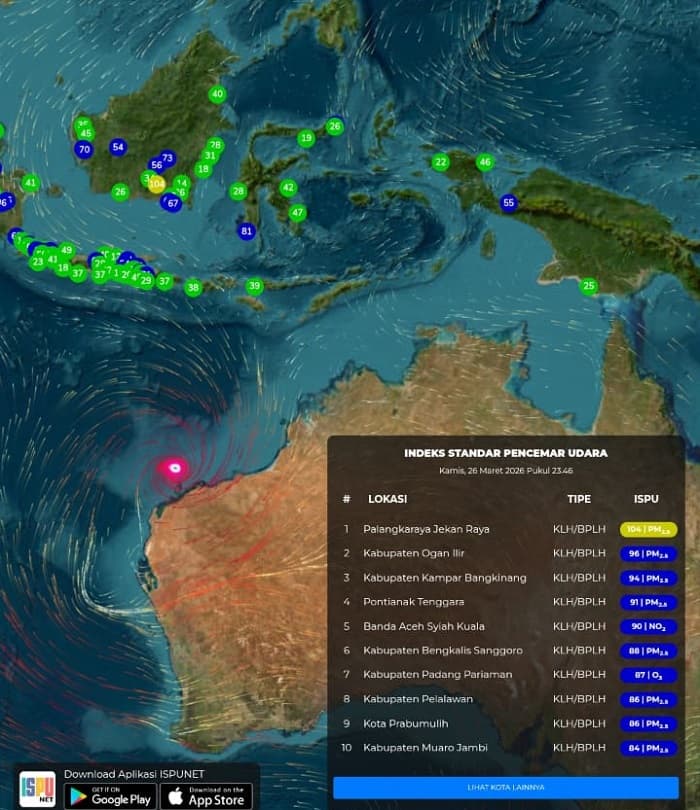Click the blue 54 marker on Kalimantan

(x=118, y=147)
